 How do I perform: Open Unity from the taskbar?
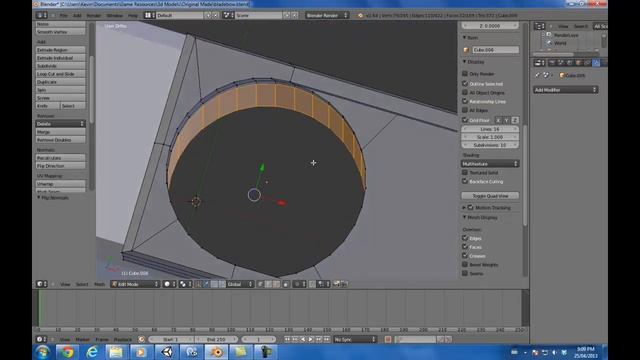tap(166, 352)
